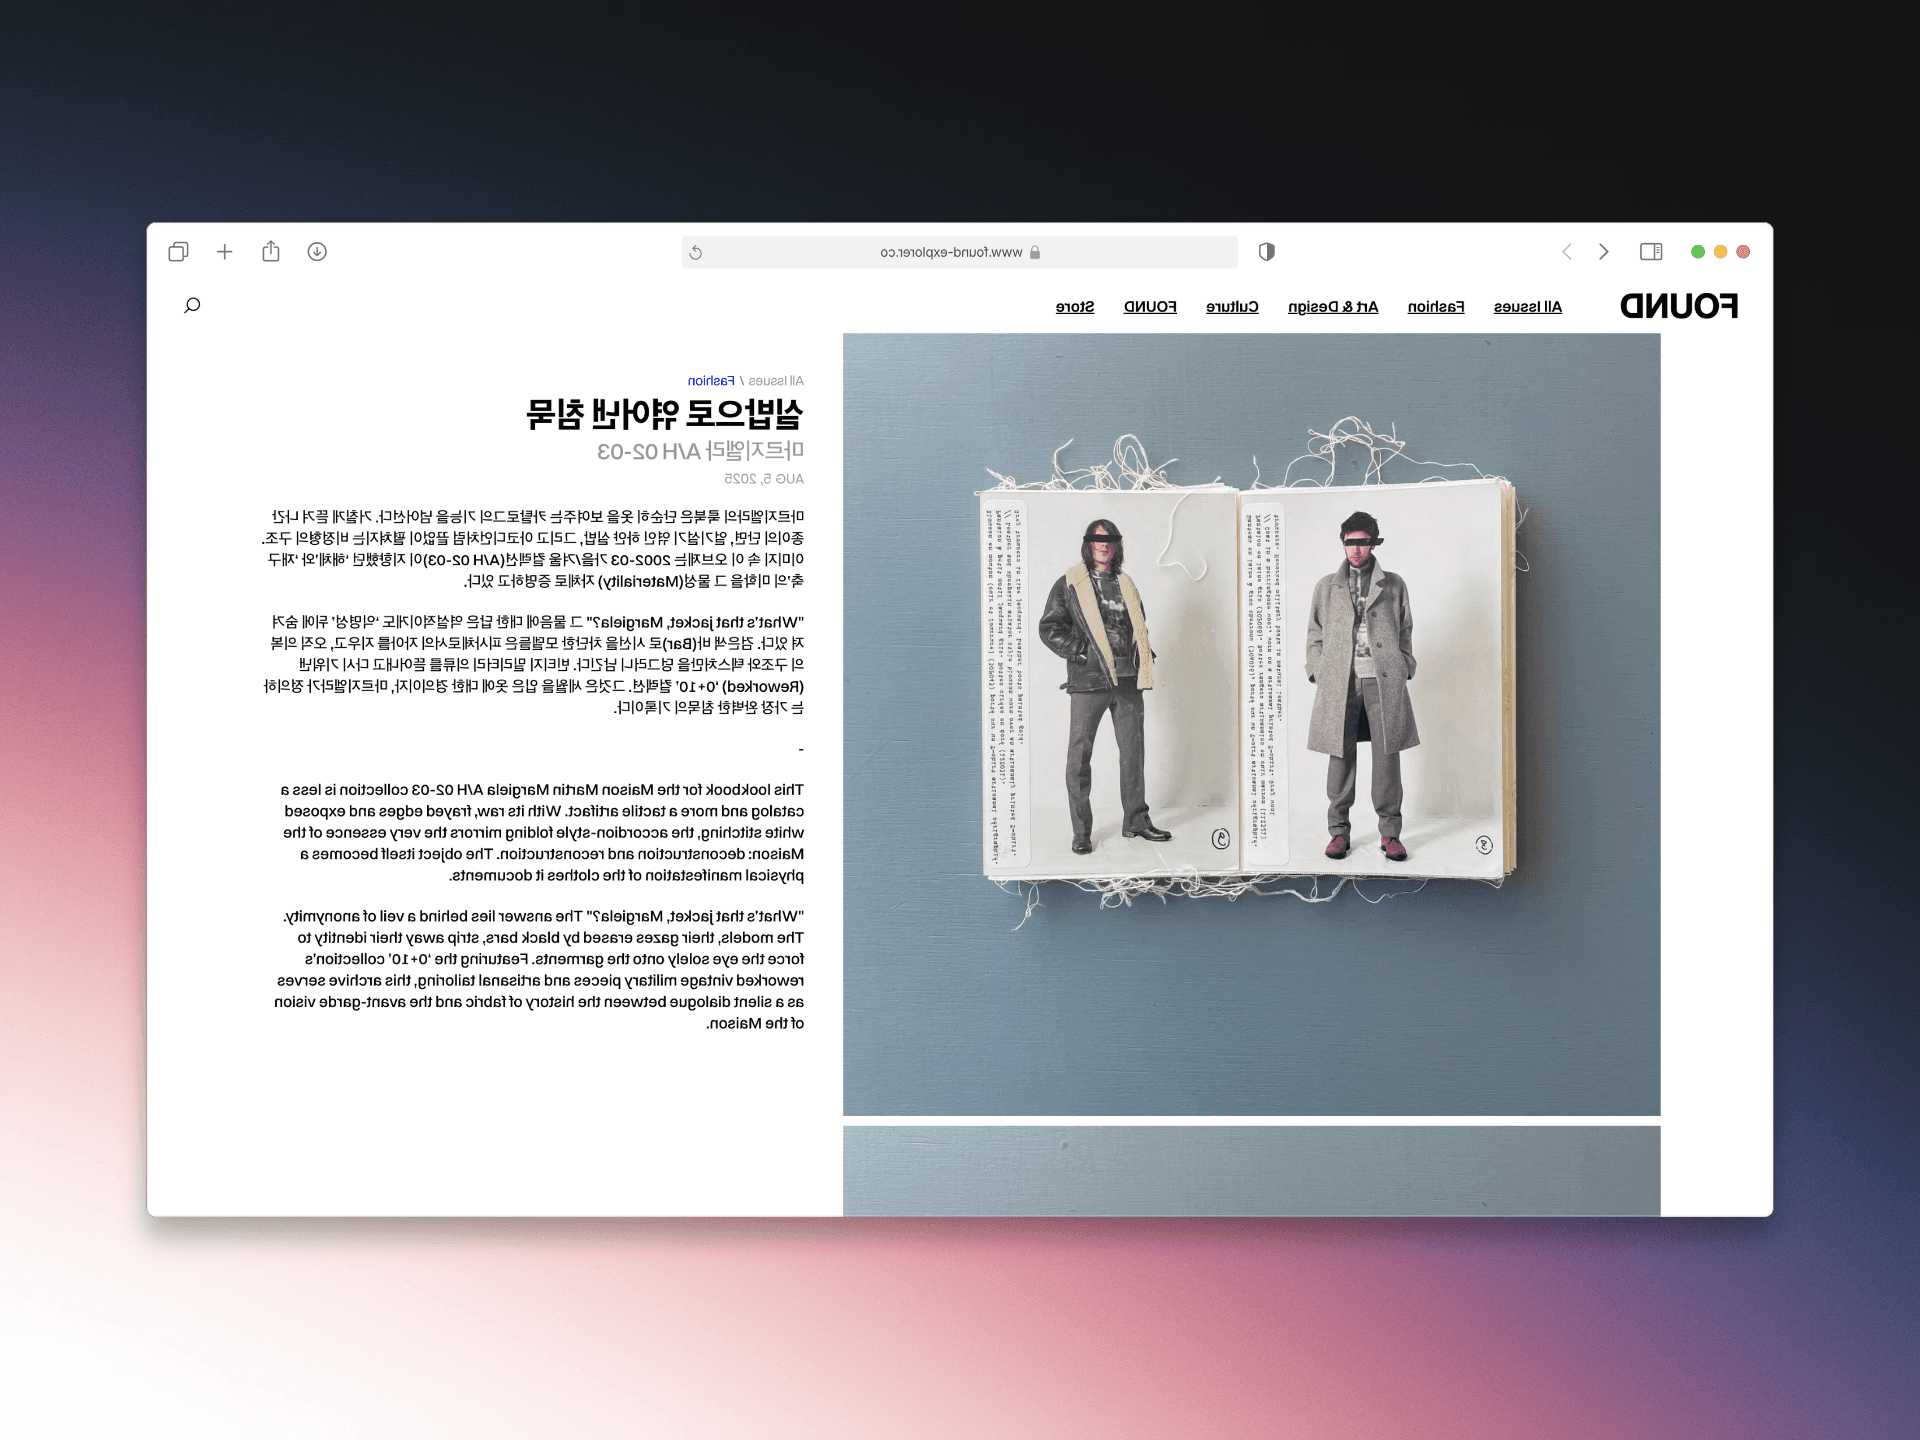This screenshot has height=1440, width=1920.
Task: Click the Fashion breadcrumb link
Action: pyautogui.click(x=711, y=381)
